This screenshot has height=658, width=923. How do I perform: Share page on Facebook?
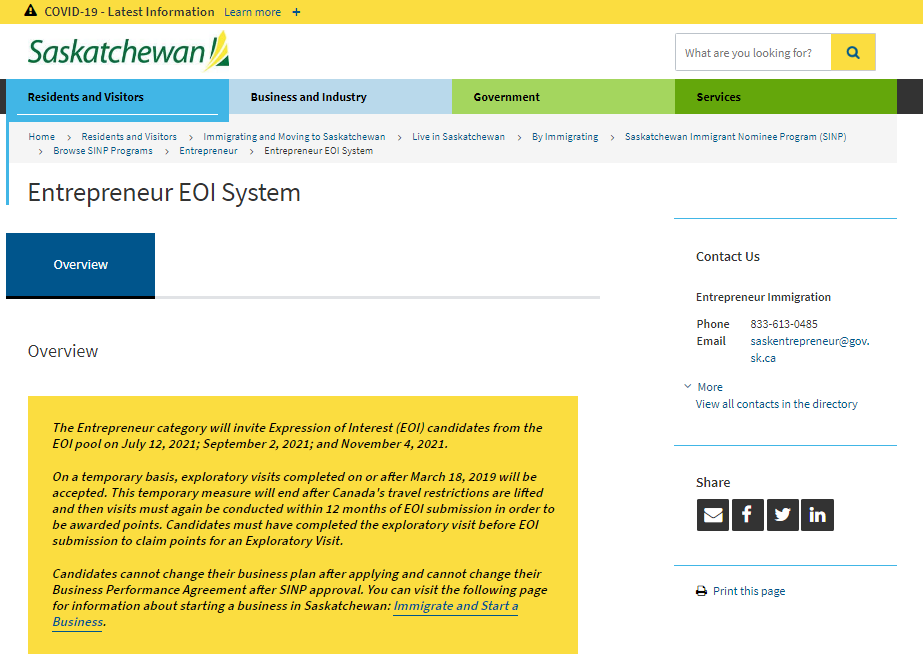tap(748, 515)
